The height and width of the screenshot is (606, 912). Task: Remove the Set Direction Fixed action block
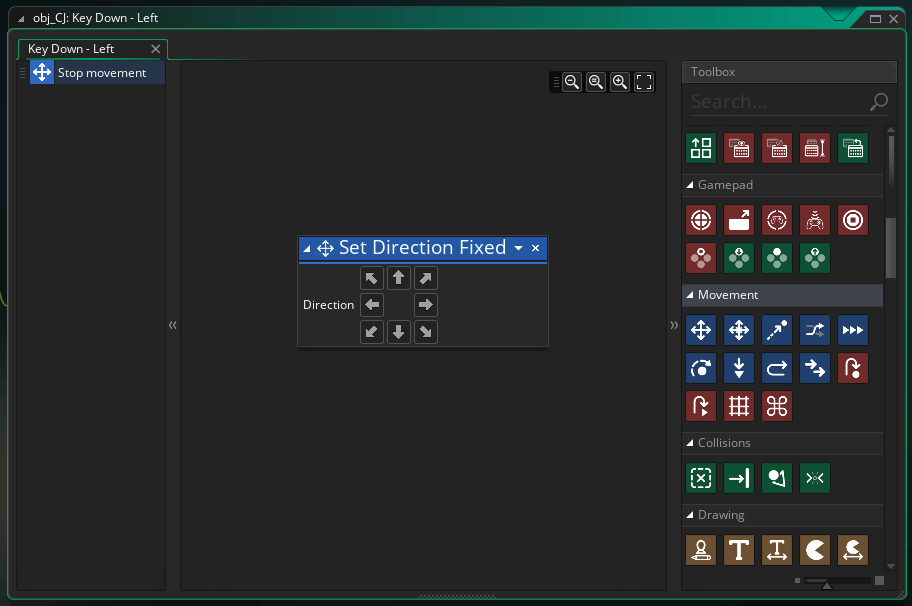point(535,248)
